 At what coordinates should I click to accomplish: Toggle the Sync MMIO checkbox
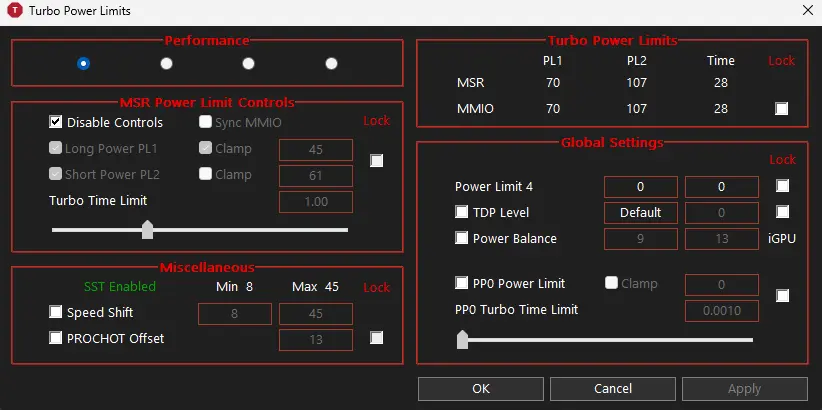coord(206,122)
